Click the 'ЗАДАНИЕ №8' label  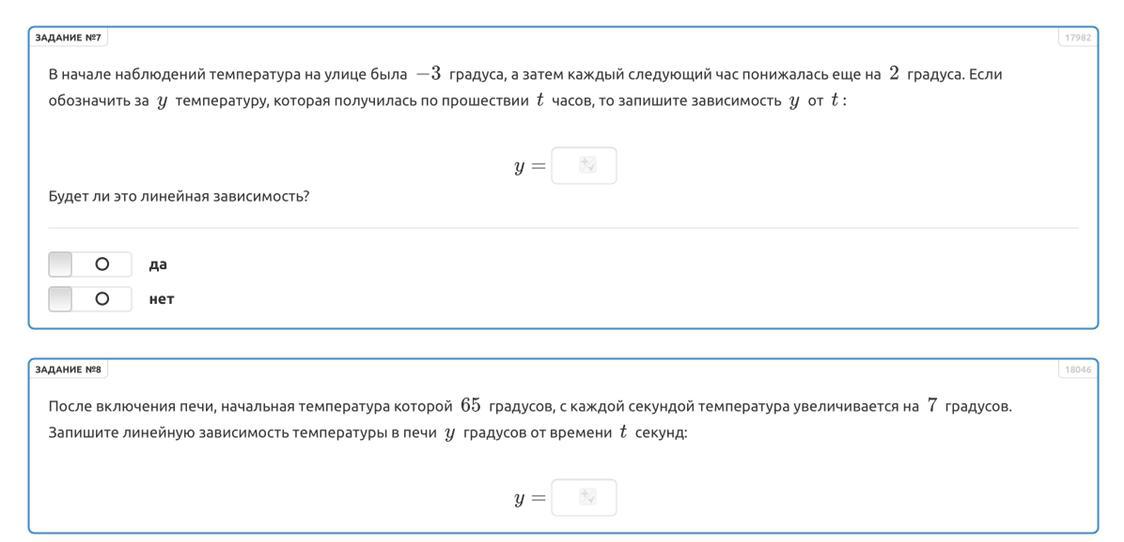pos(68,369)
